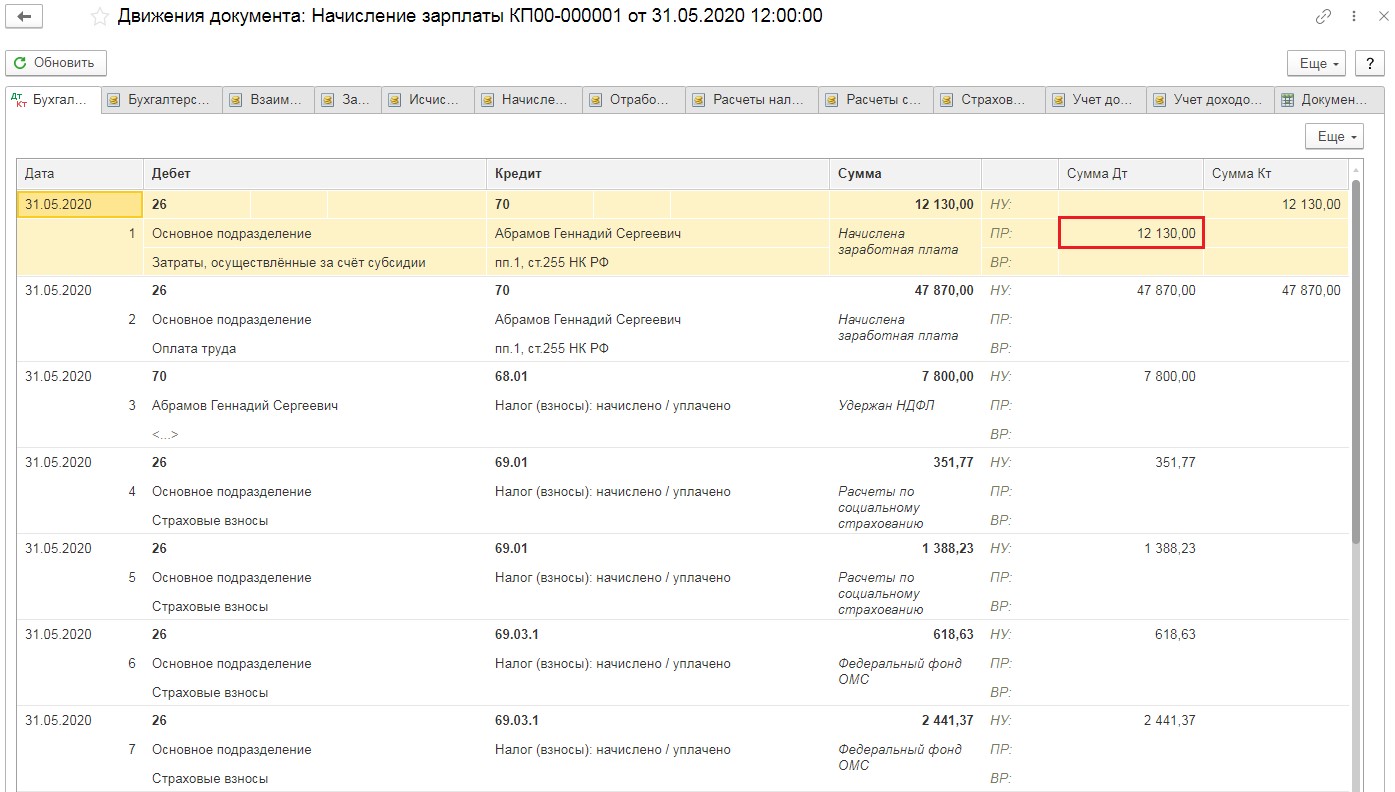Click the back arrow navigation button
Image resolution: width=1395 pixels, height=792 pixels.
(x=24, y=17)
